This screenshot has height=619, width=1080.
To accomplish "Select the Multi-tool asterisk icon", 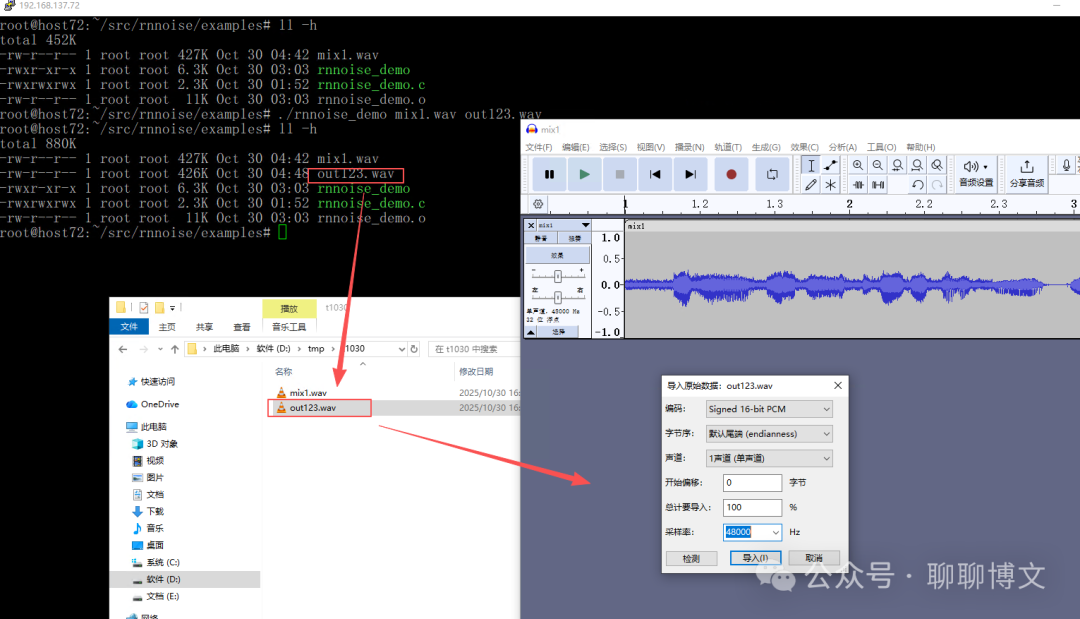I will click(x=831, y=185).
